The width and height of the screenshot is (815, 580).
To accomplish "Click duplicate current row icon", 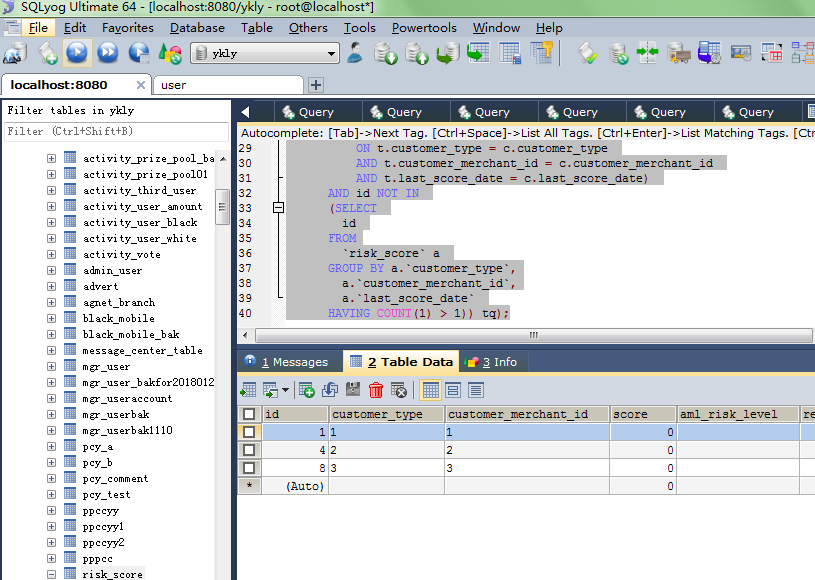I will pos(330,389).
